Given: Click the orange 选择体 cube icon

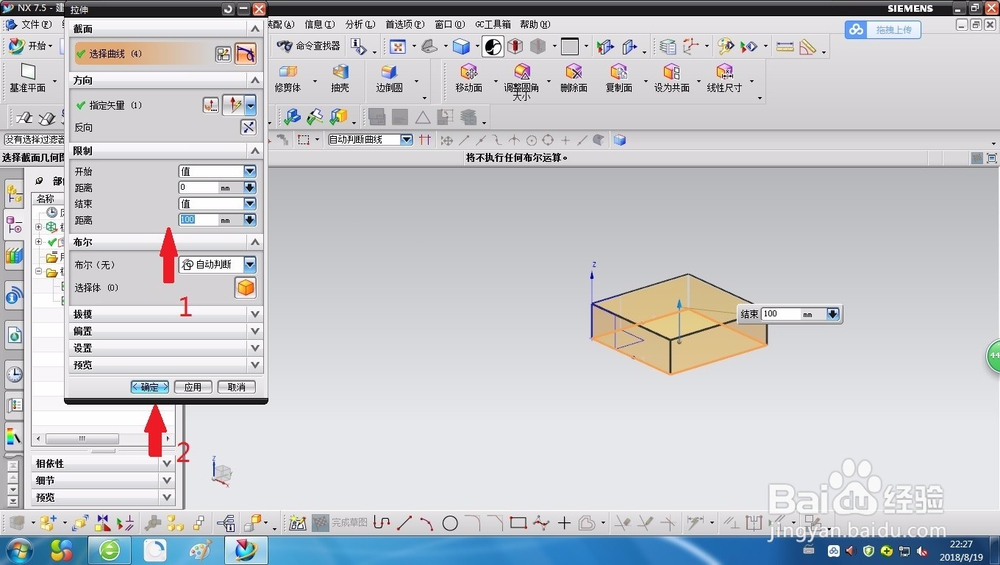Looking at the screenshot, I should pyautogui.click(x=246, y=288).
